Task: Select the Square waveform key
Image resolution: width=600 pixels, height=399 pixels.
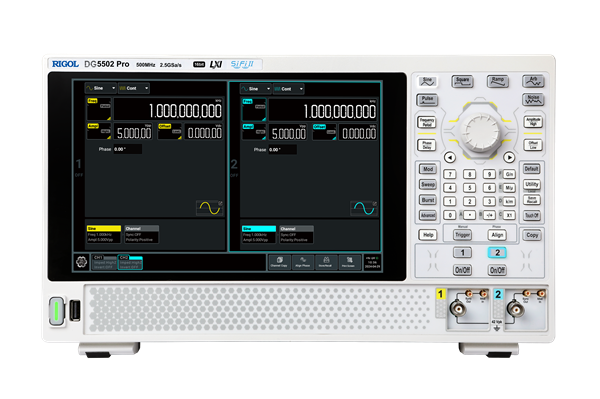Action: point(462,81)
